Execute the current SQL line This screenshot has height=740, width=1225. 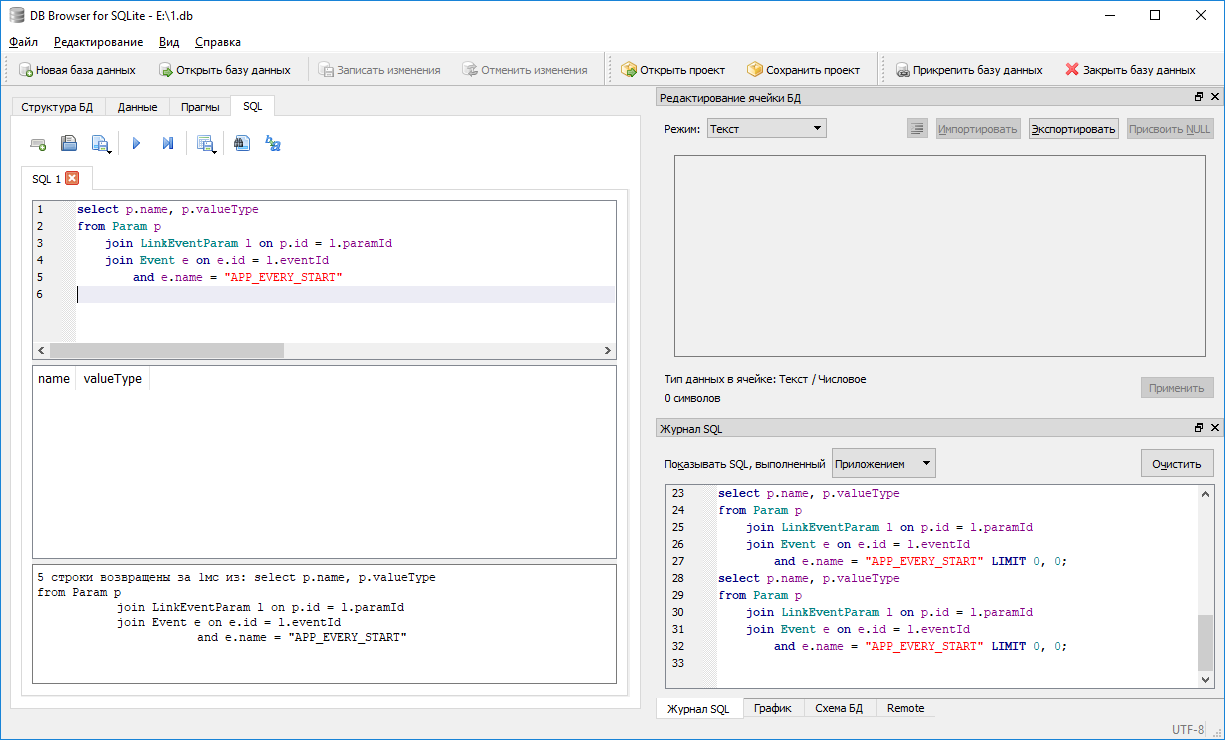(167, 143)
